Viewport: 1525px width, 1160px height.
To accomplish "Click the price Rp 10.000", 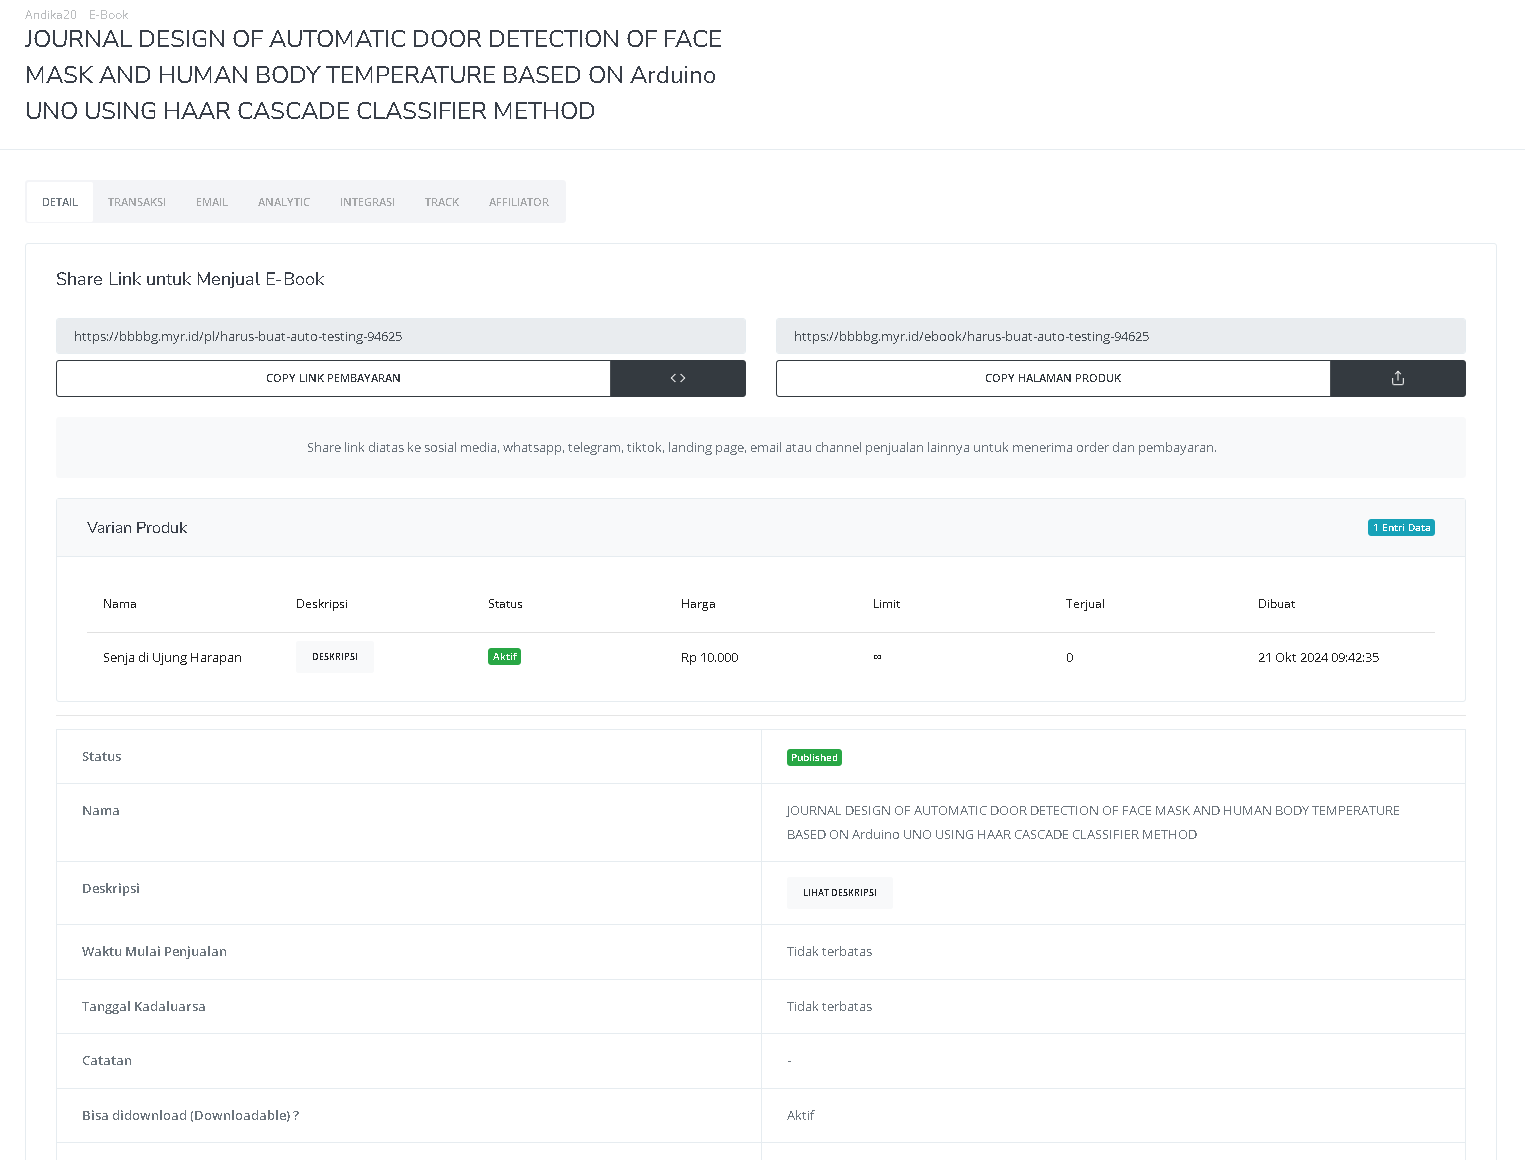I will (x=709, y=657).
